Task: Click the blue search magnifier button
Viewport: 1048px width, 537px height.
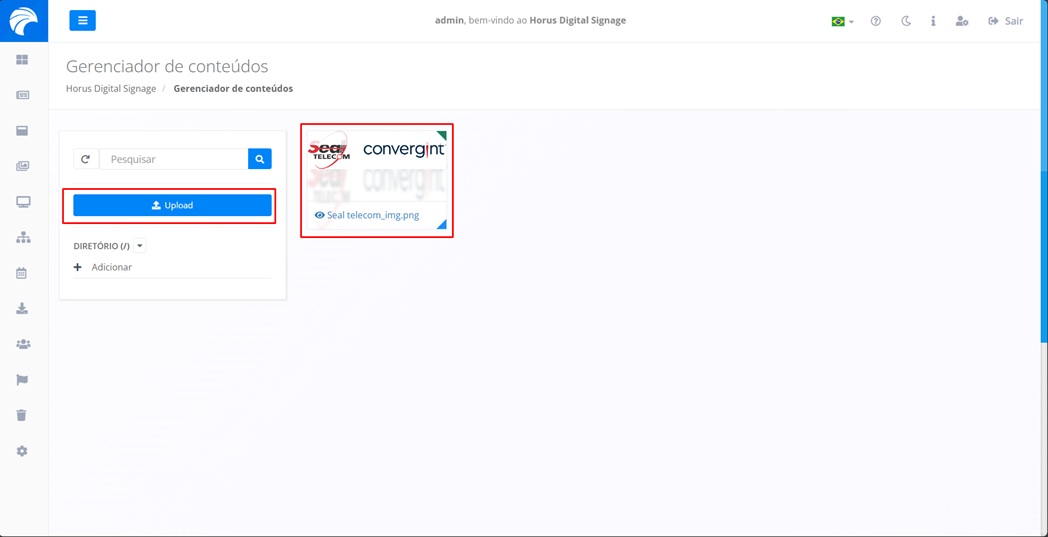Action: 260,159
